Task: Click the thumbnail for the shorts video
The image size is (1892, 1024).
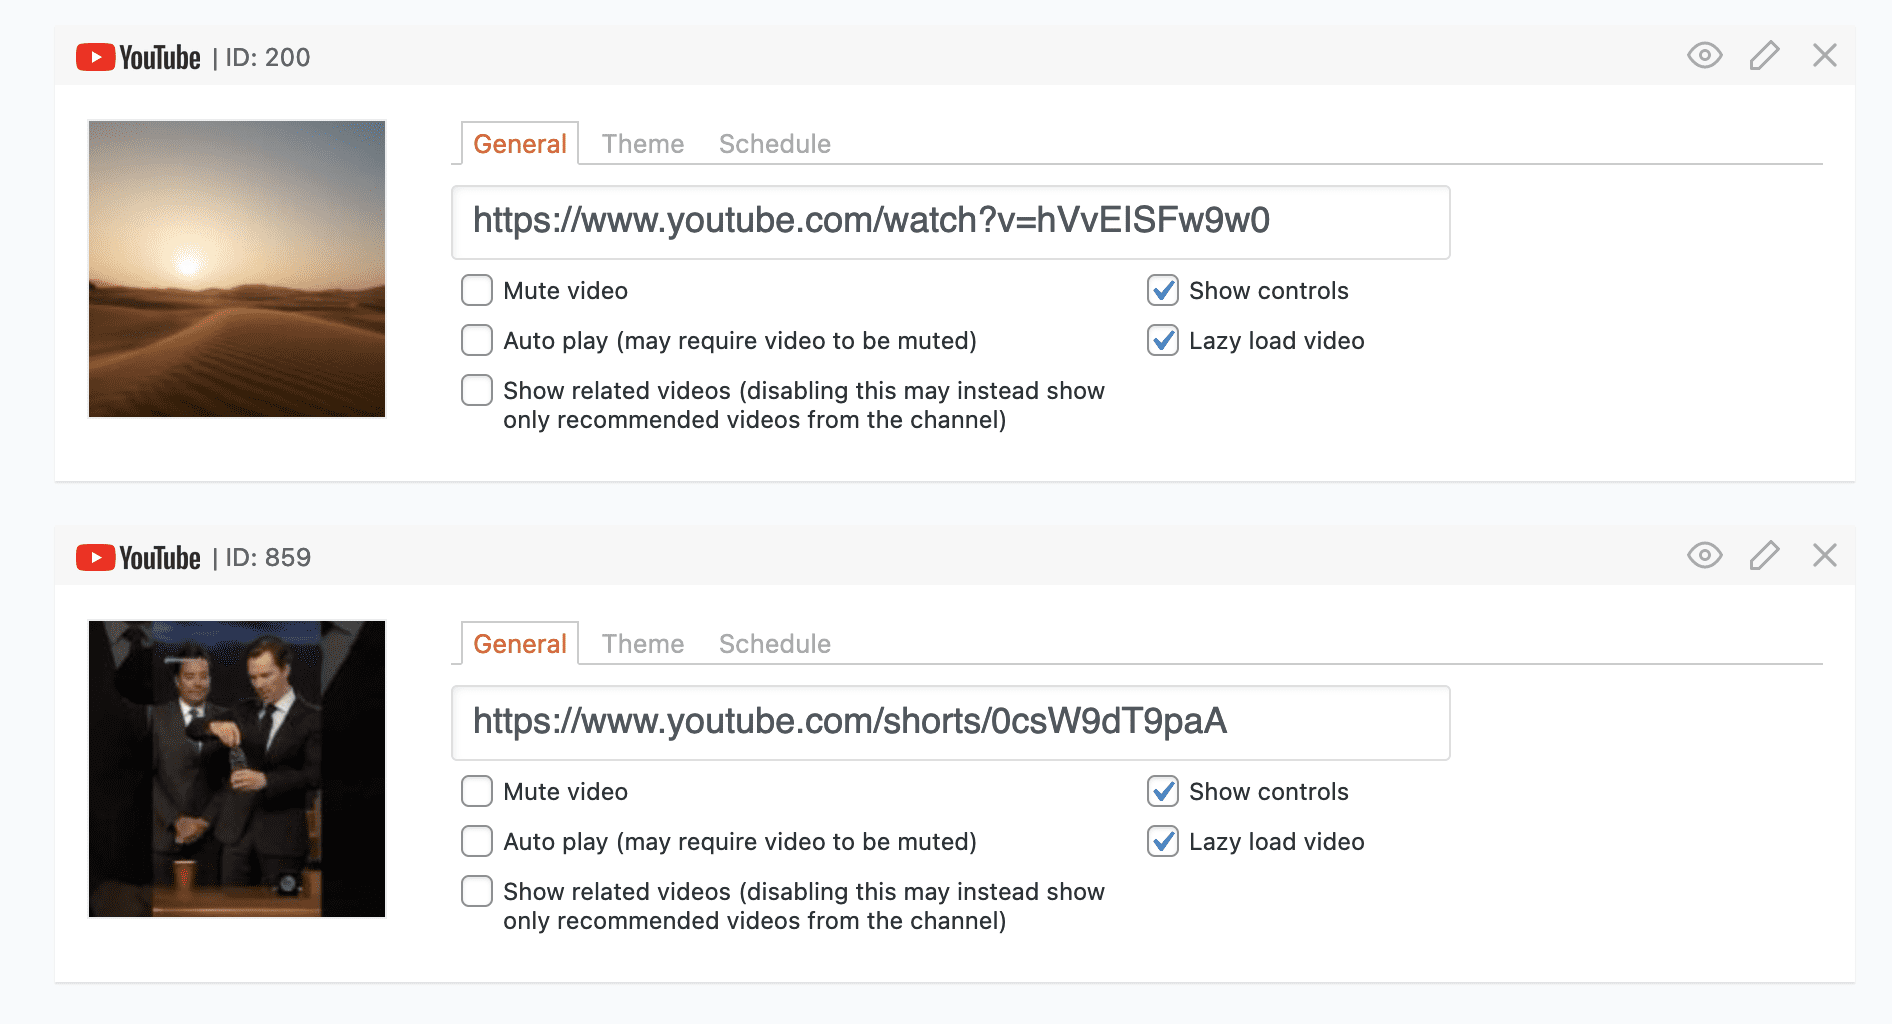Action: click(236, 768)
